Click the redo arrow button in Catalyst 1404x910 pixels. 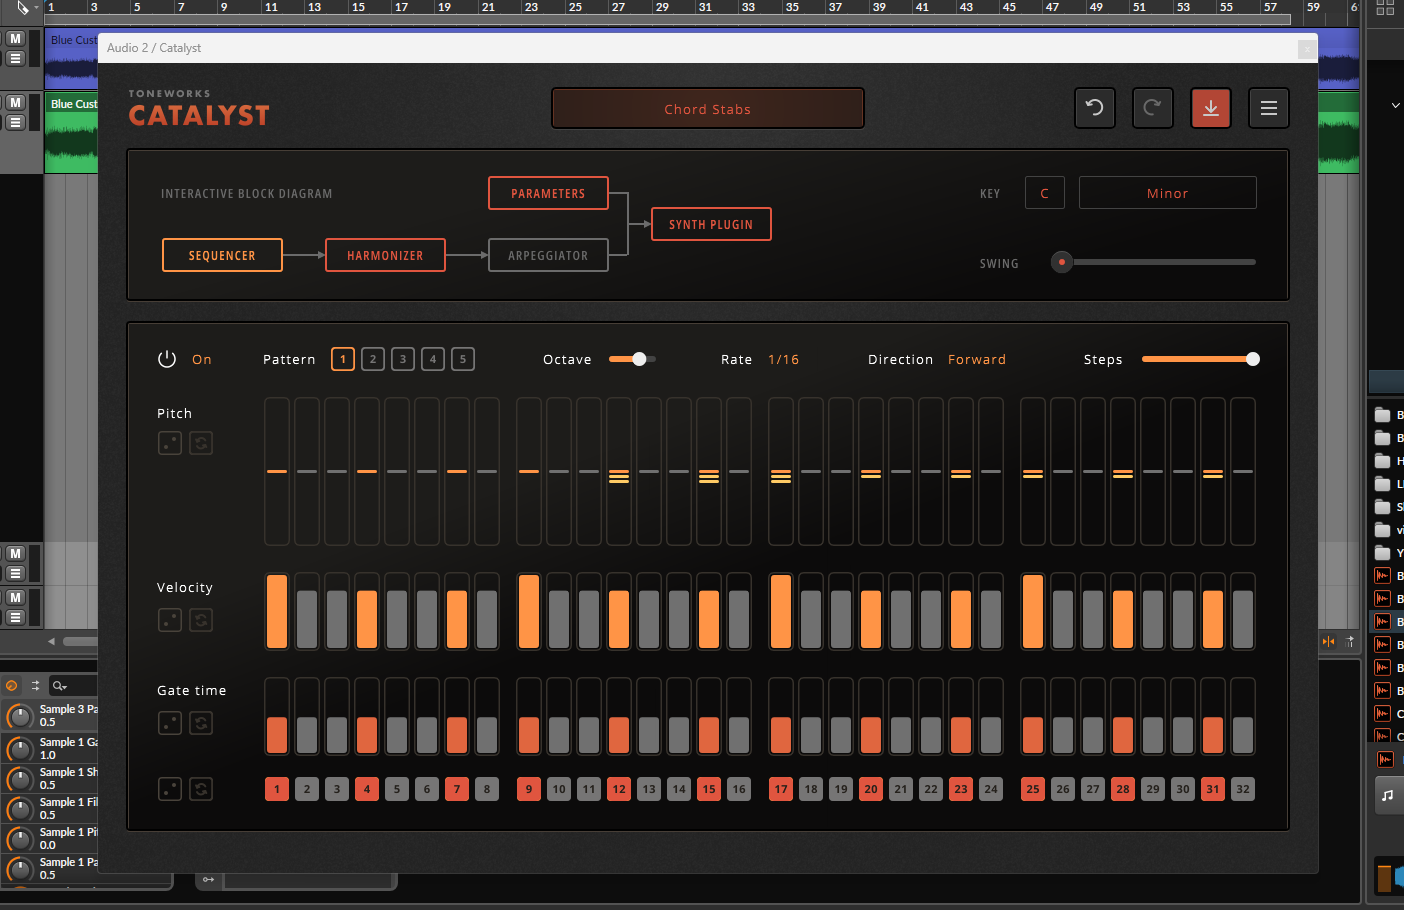[x=1153, y=108]
